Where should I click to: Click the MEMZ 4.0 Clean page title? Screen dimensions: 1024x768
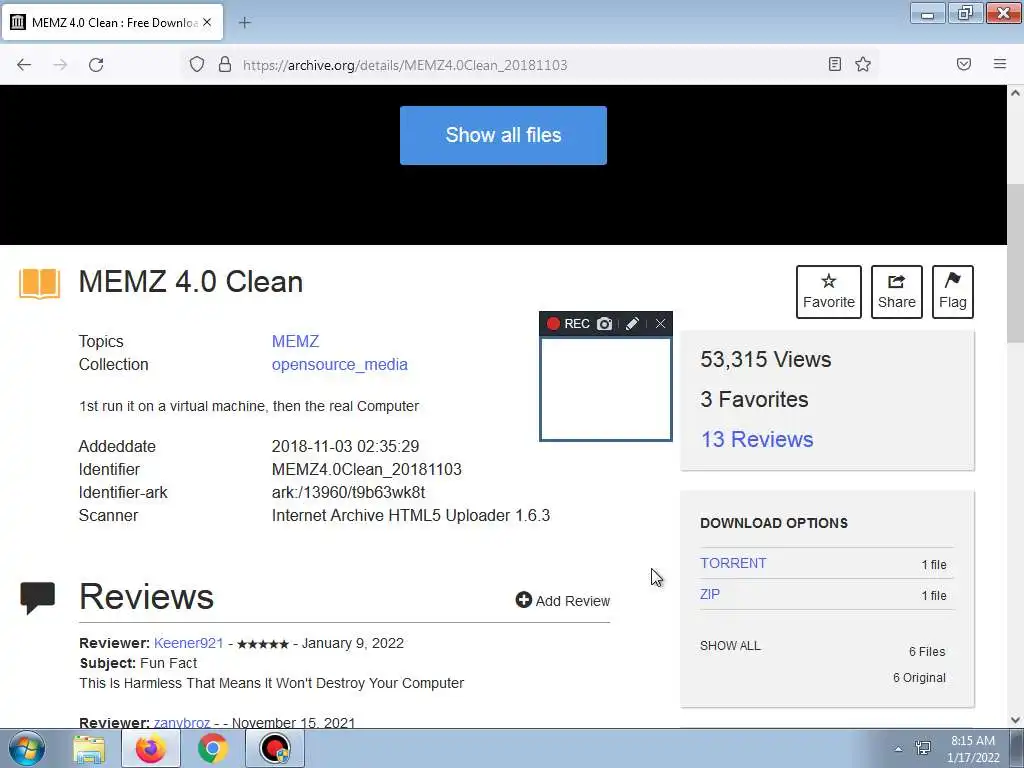pyautogui.click(x=191, y=282)
